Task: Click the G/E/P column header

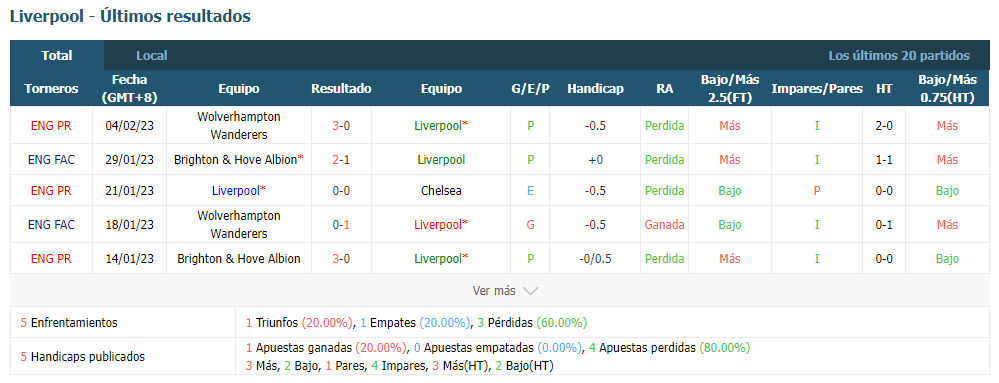Action: (x=530, y=89)
